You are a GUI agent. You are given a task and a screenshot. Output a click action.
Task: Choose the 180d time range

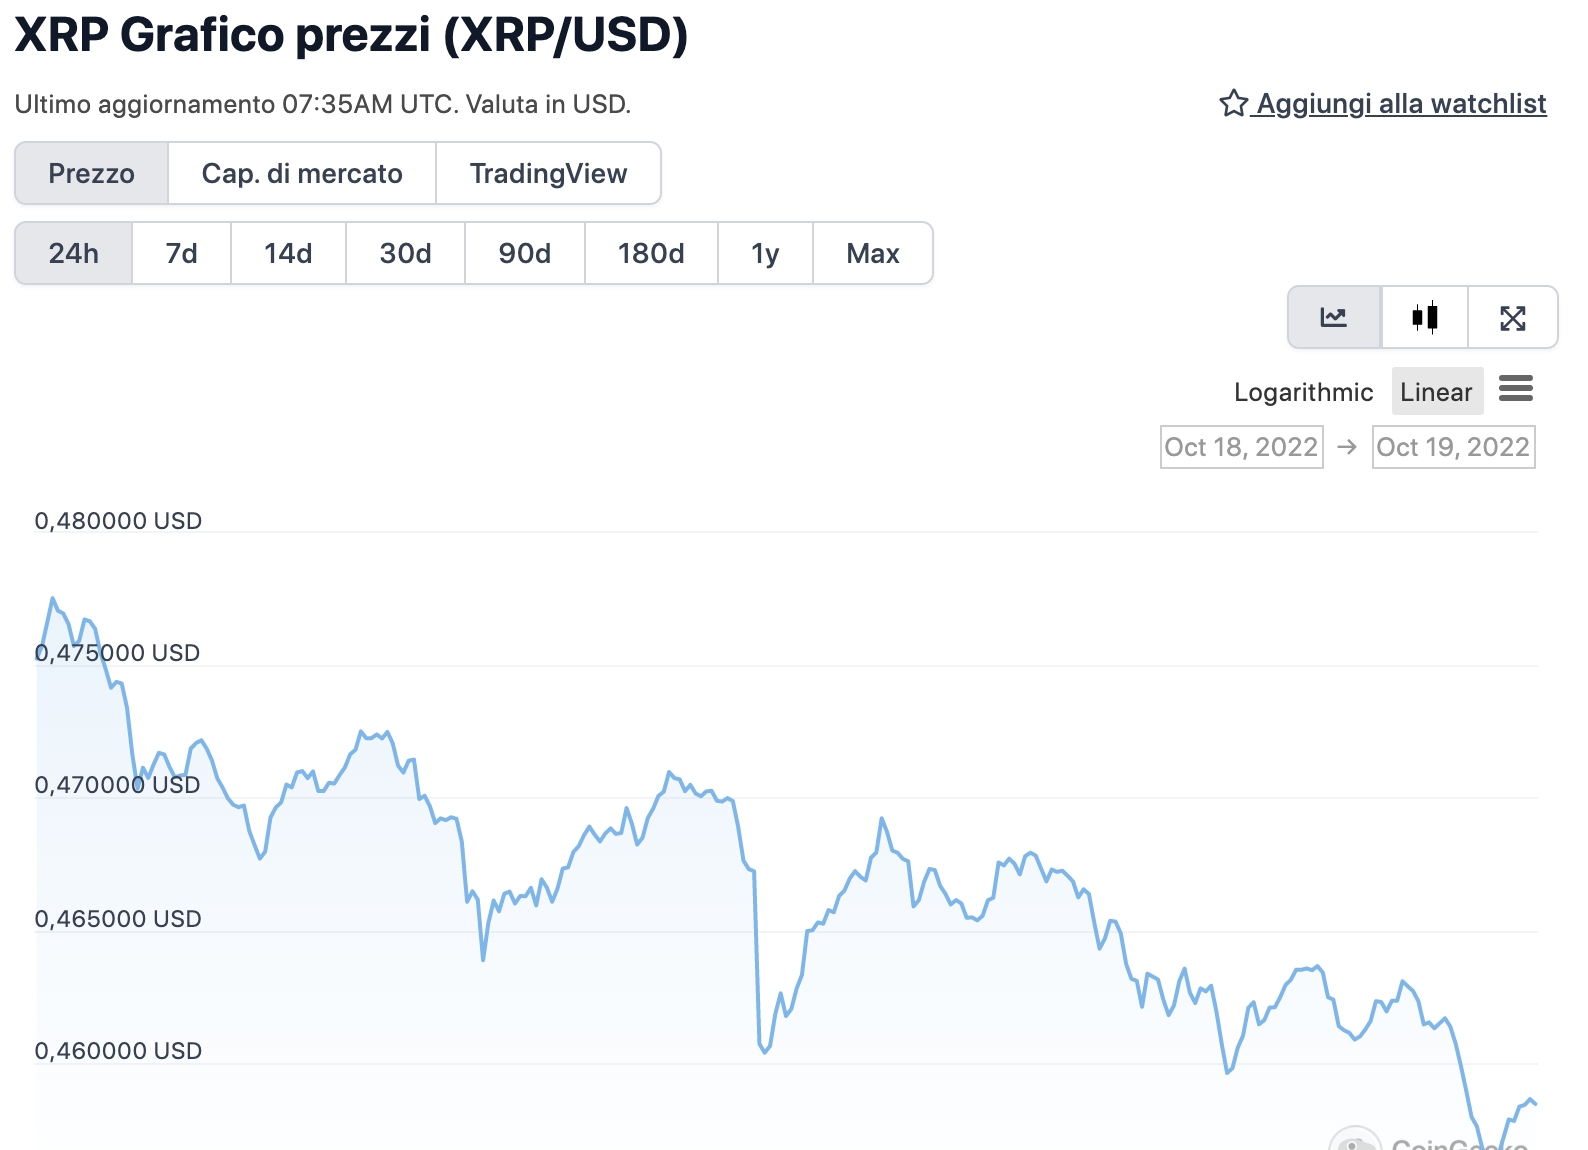[x=651, y=253]
